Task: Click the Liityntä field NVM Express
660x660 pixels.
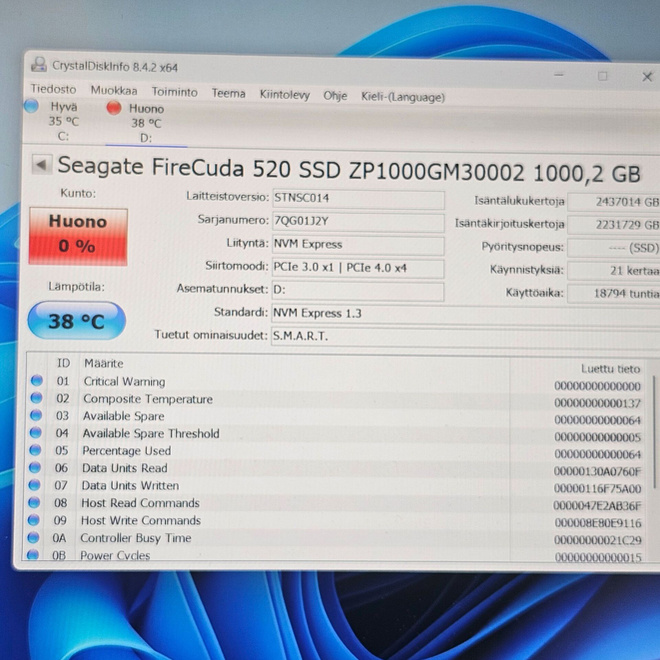Action: pyautogui.click(x=358, y=245)
